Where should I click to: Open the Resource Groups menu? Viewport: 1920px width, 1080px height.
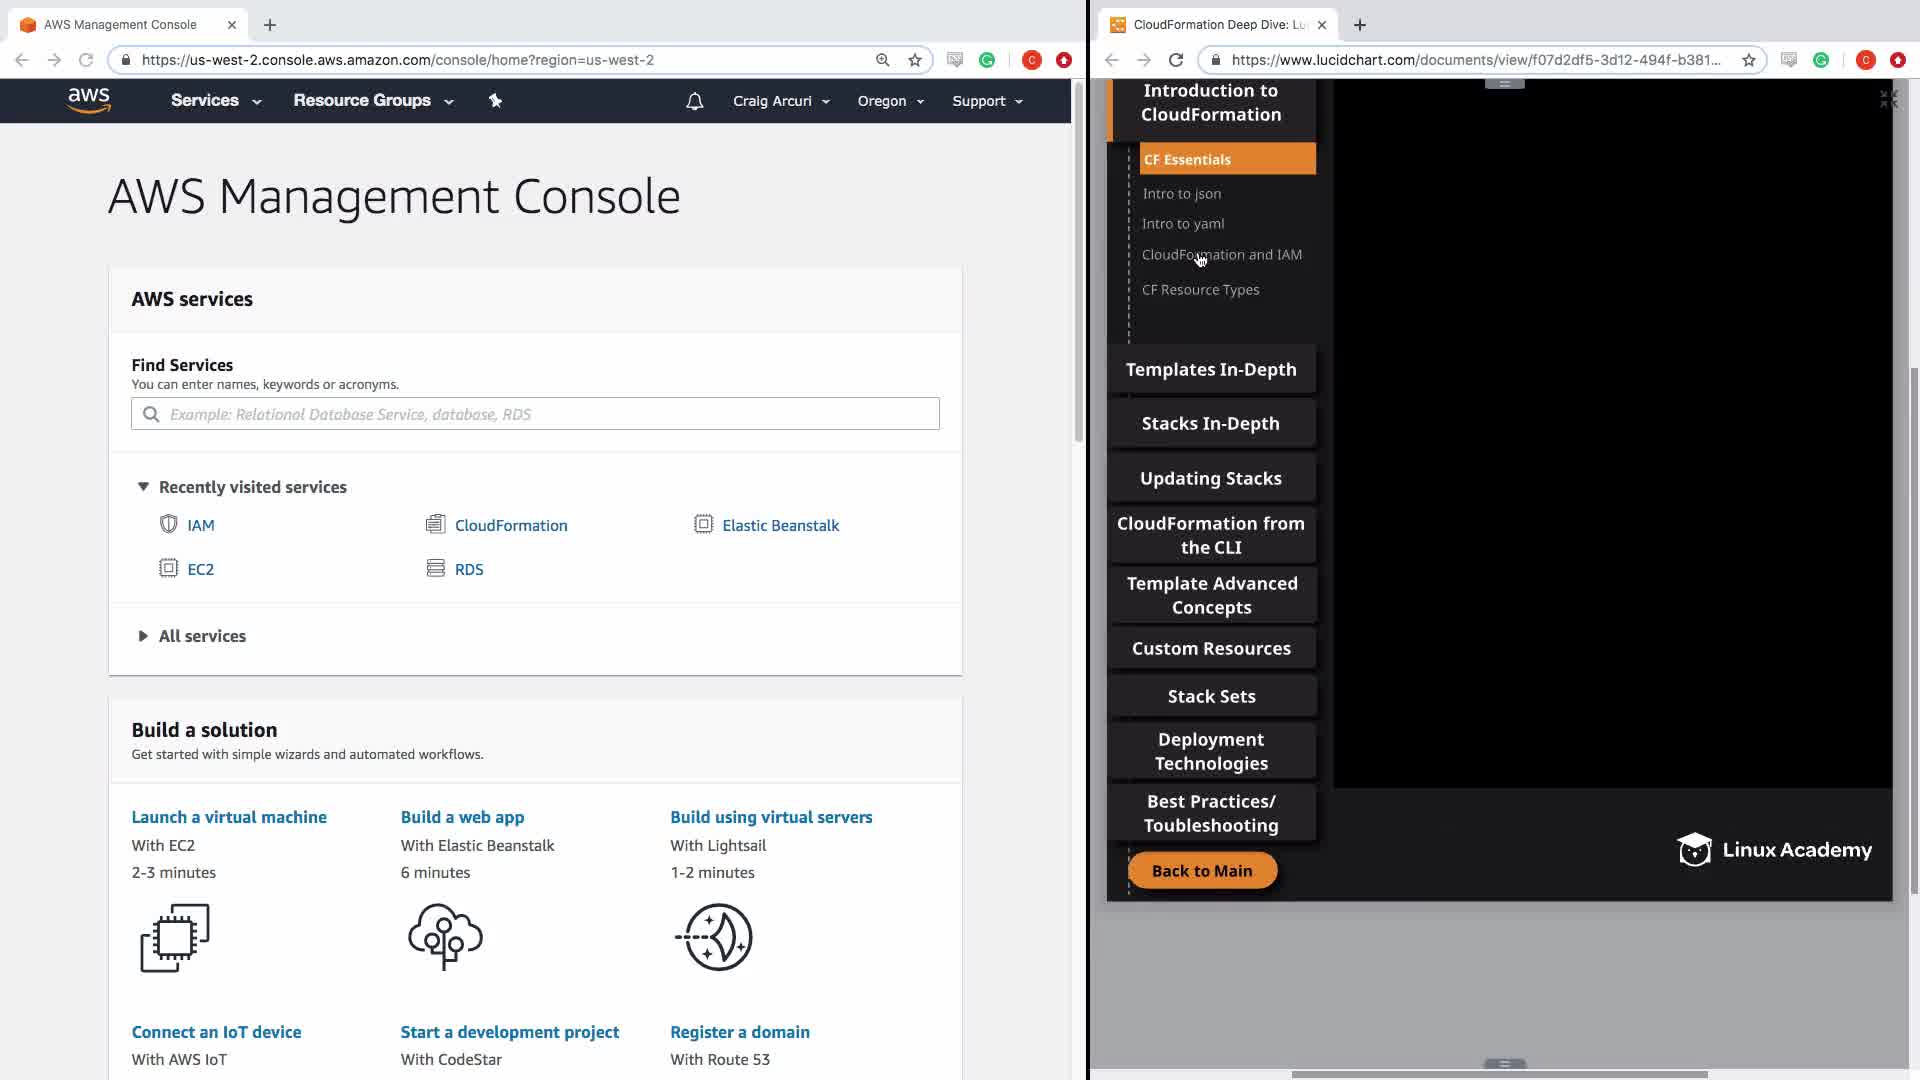click(372, 101)
